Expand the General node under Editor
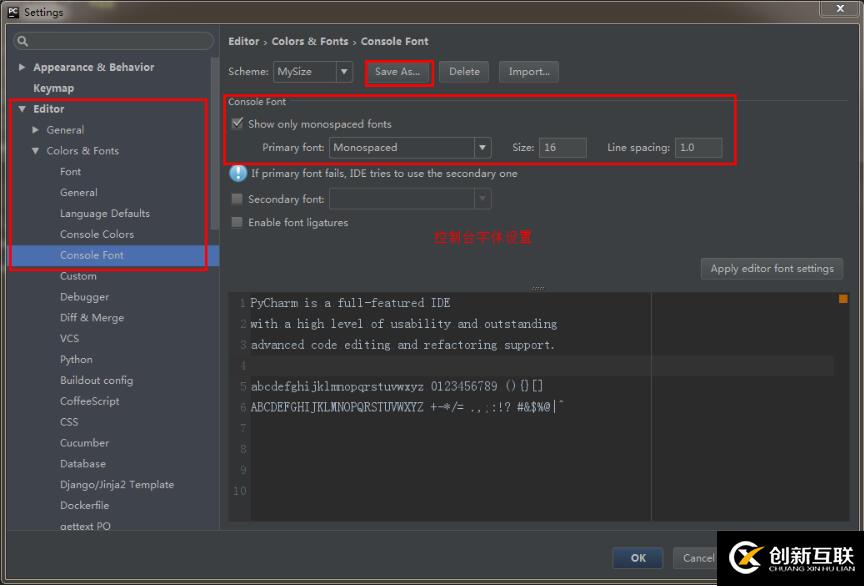 point(36,130)
